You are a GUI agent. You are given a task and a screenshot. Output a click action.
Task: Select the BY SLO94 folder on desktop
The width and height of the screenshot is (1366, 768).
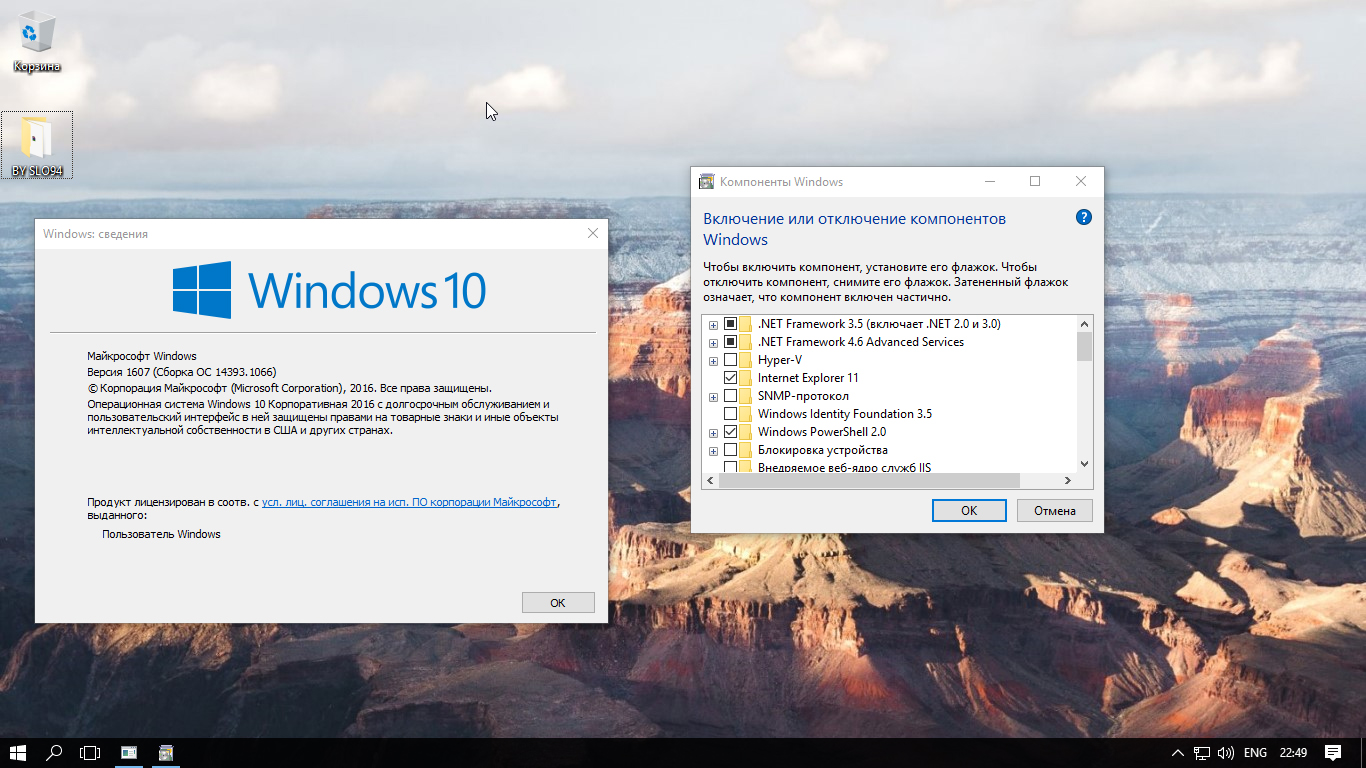tap(37, 146)
